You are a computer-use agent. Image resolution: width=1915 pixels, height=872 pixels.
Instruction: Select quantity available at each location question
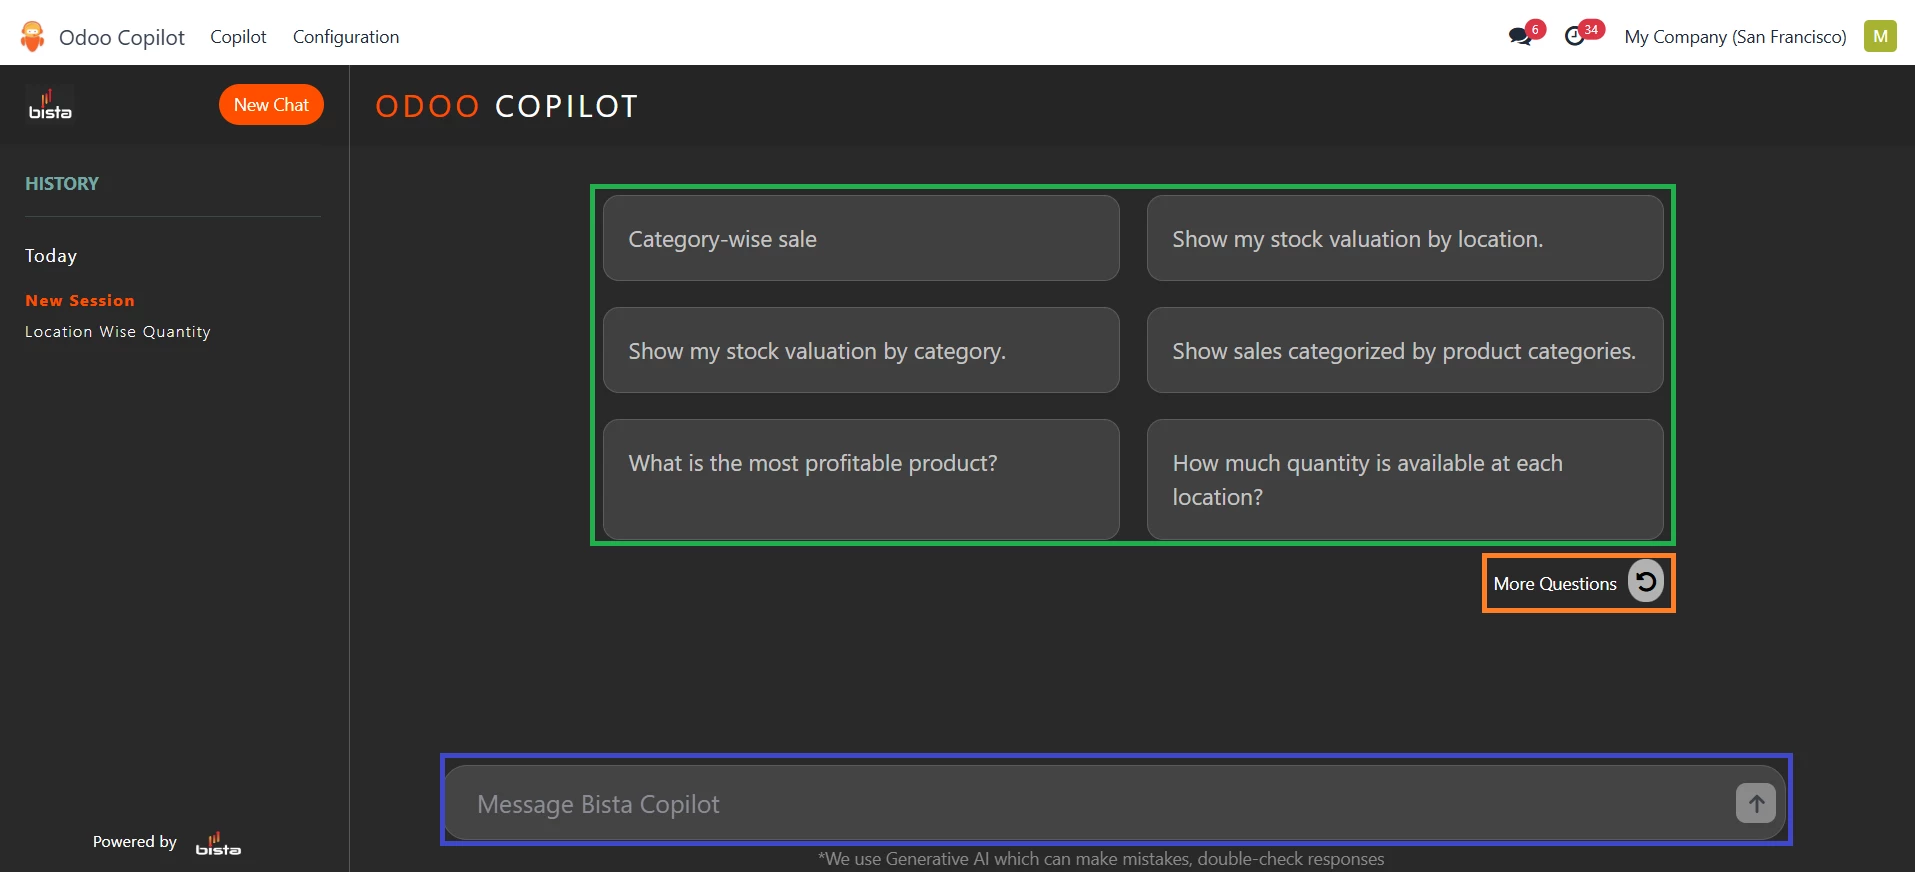pos(1404,479)
